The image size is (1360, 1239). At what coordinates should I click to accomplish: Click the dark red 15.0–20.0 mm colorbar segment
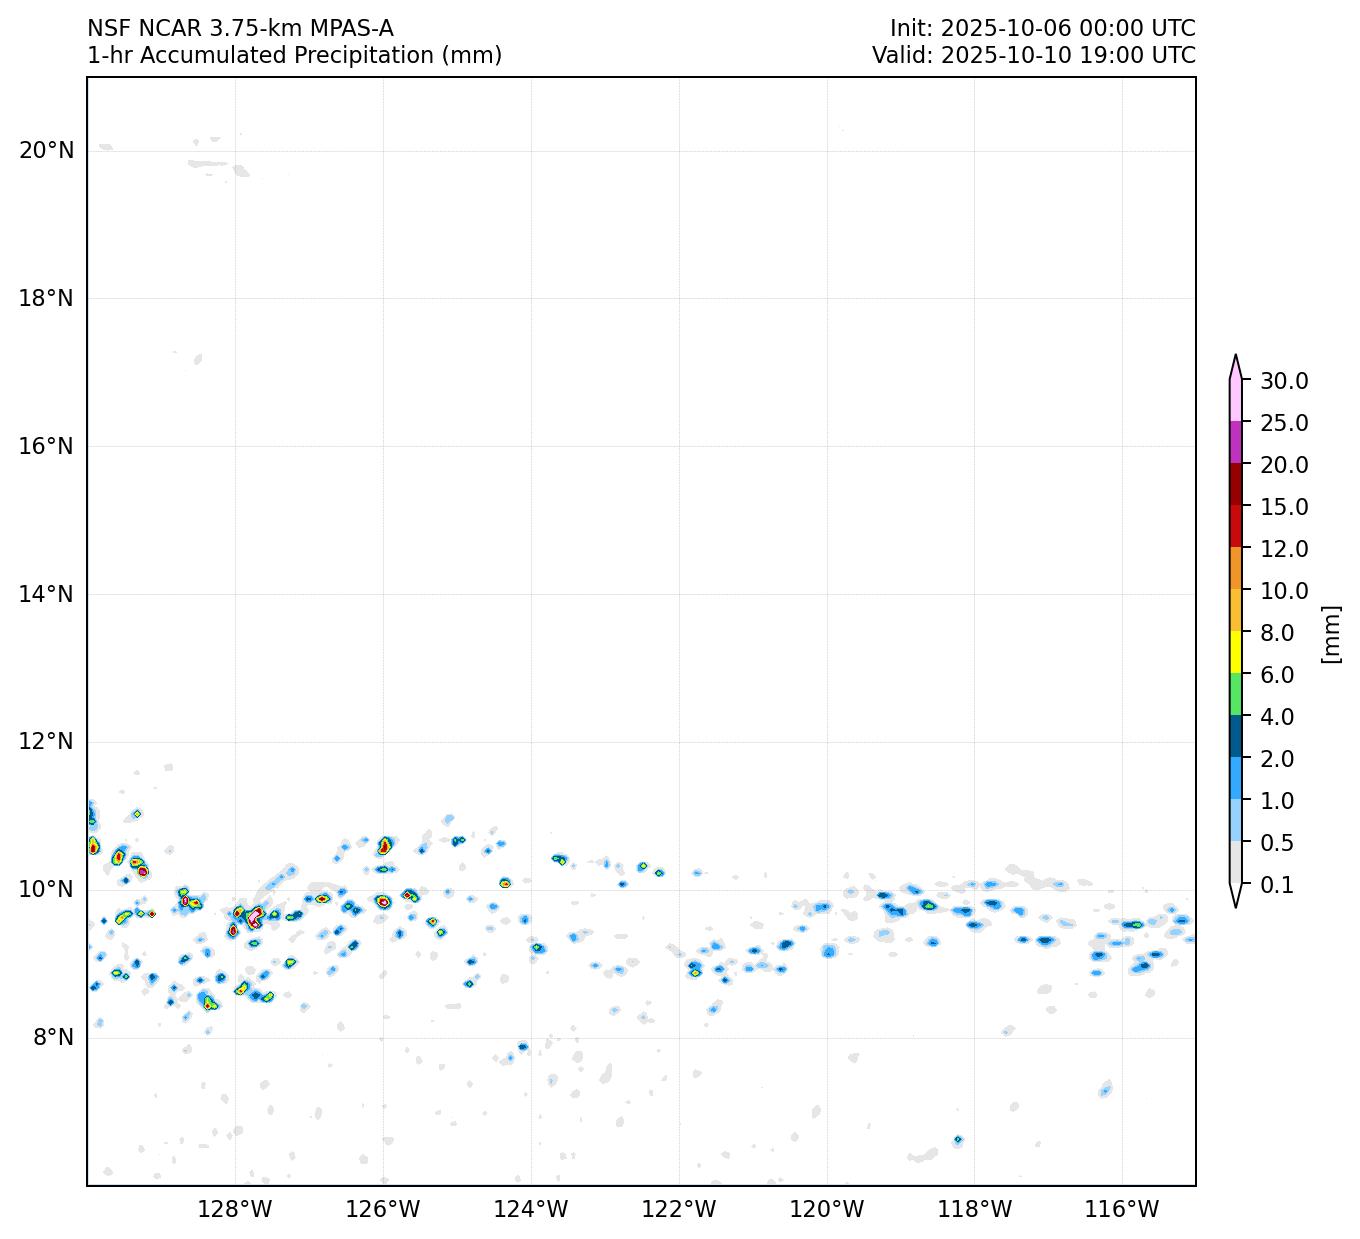pos(1236,484)
